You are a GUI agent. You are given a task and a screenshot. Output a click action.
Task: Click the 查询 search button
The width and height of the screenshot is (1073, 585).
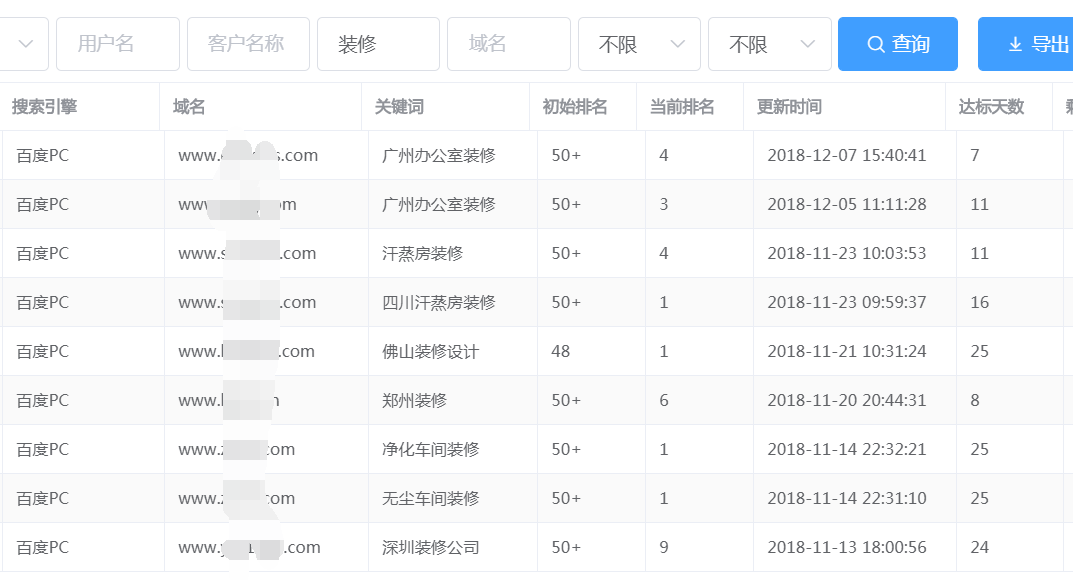(897, 44)
